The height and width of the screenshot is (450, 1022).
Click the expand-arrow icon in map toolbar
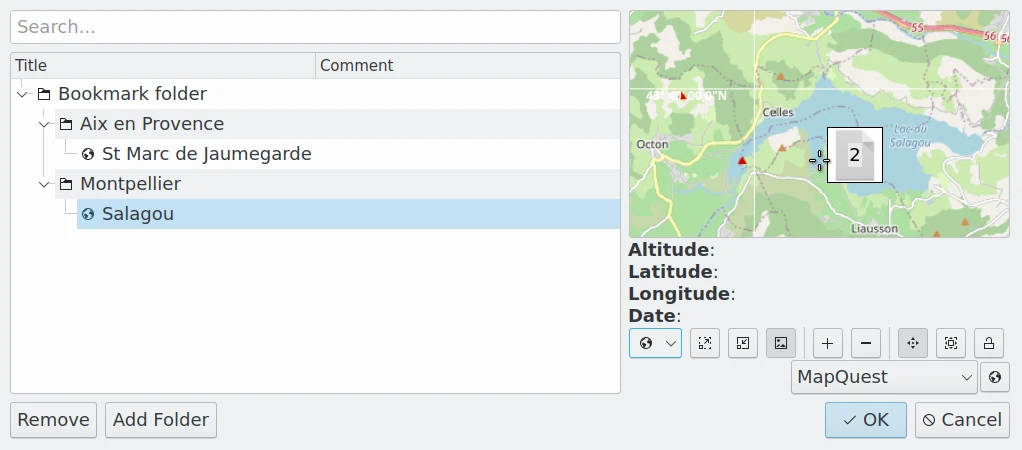pyautogui.click(x=705, y=343)
